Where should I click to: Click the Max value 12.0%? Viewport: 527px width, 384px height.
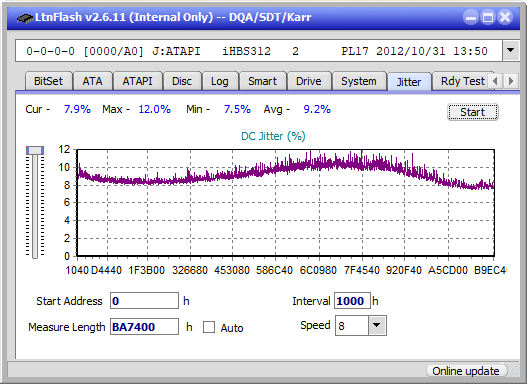tap(155, 109)
